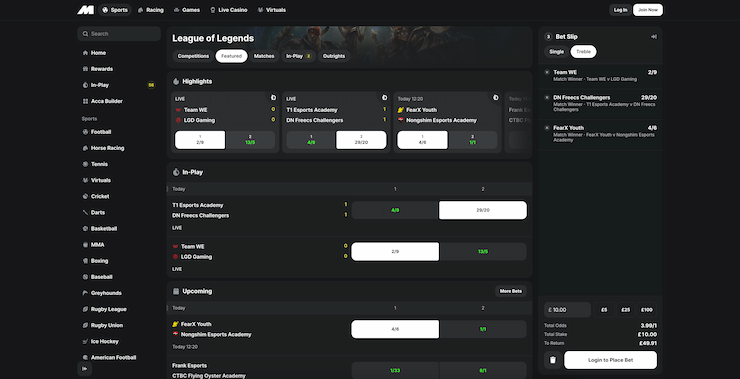Set stake with £100 quick button

647,310
